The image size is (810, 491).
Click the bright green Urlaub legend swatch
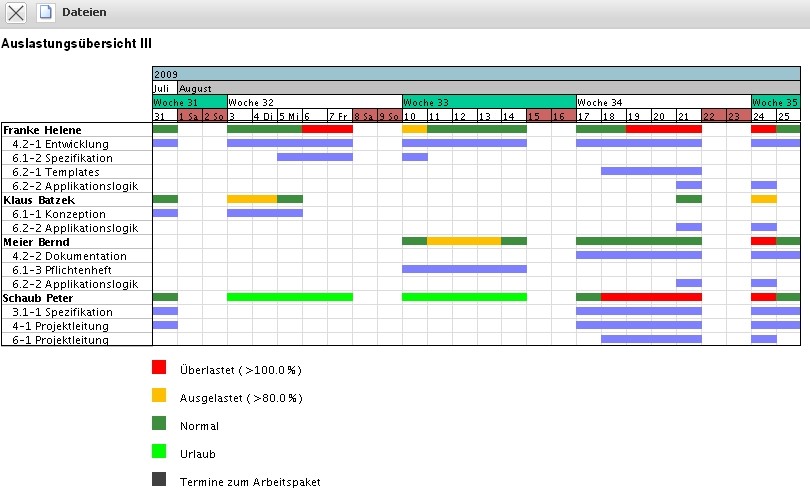point(159,452)
